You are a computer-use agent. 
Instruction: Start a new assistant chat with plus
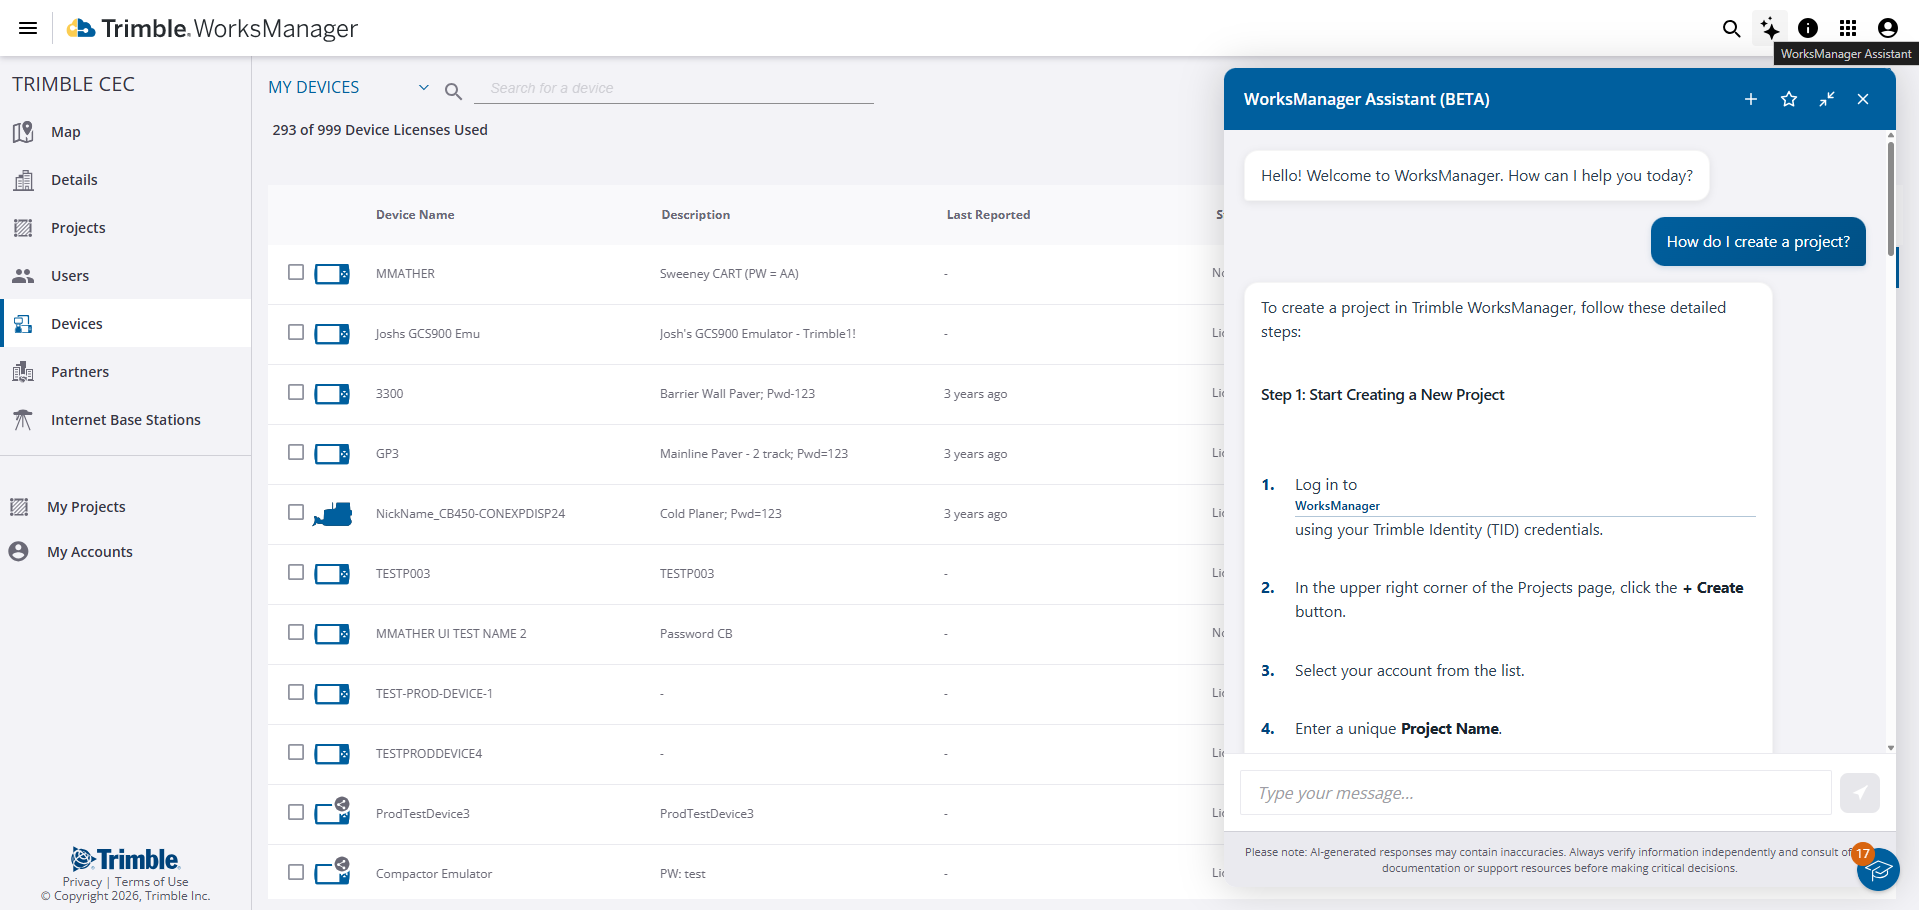pos(1751,99)
